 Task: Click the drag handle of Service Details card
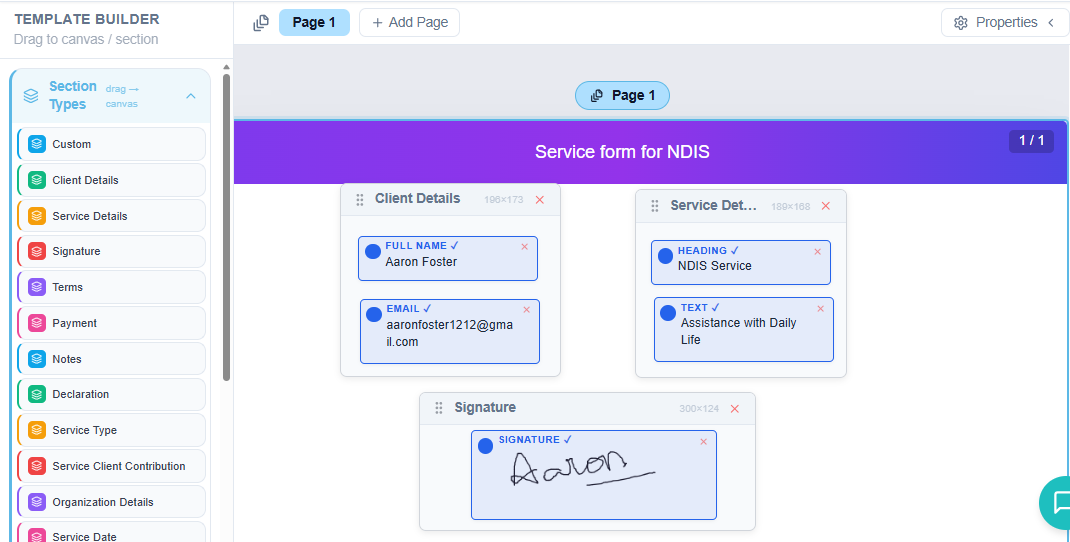pyautogui.click(x=654, y=205)
